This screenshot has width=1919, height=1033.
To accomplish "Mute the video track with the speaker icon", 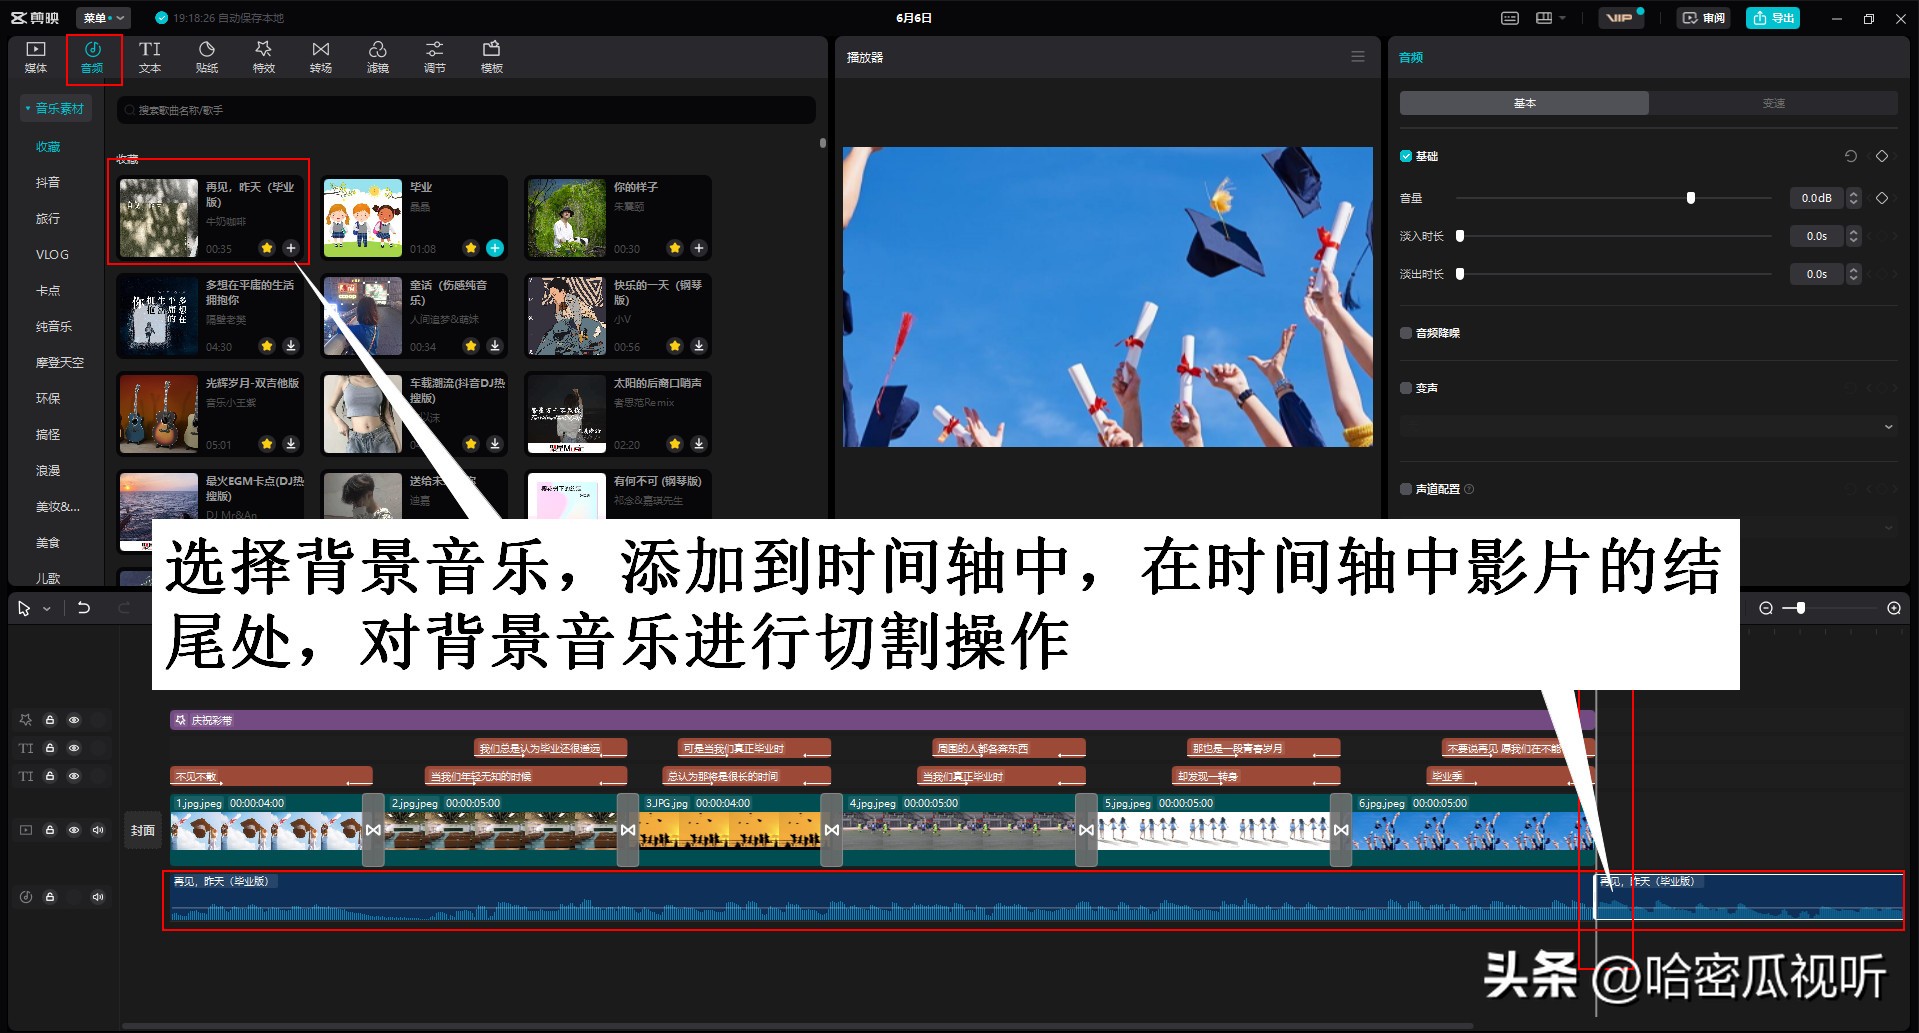I will point(97,829).
